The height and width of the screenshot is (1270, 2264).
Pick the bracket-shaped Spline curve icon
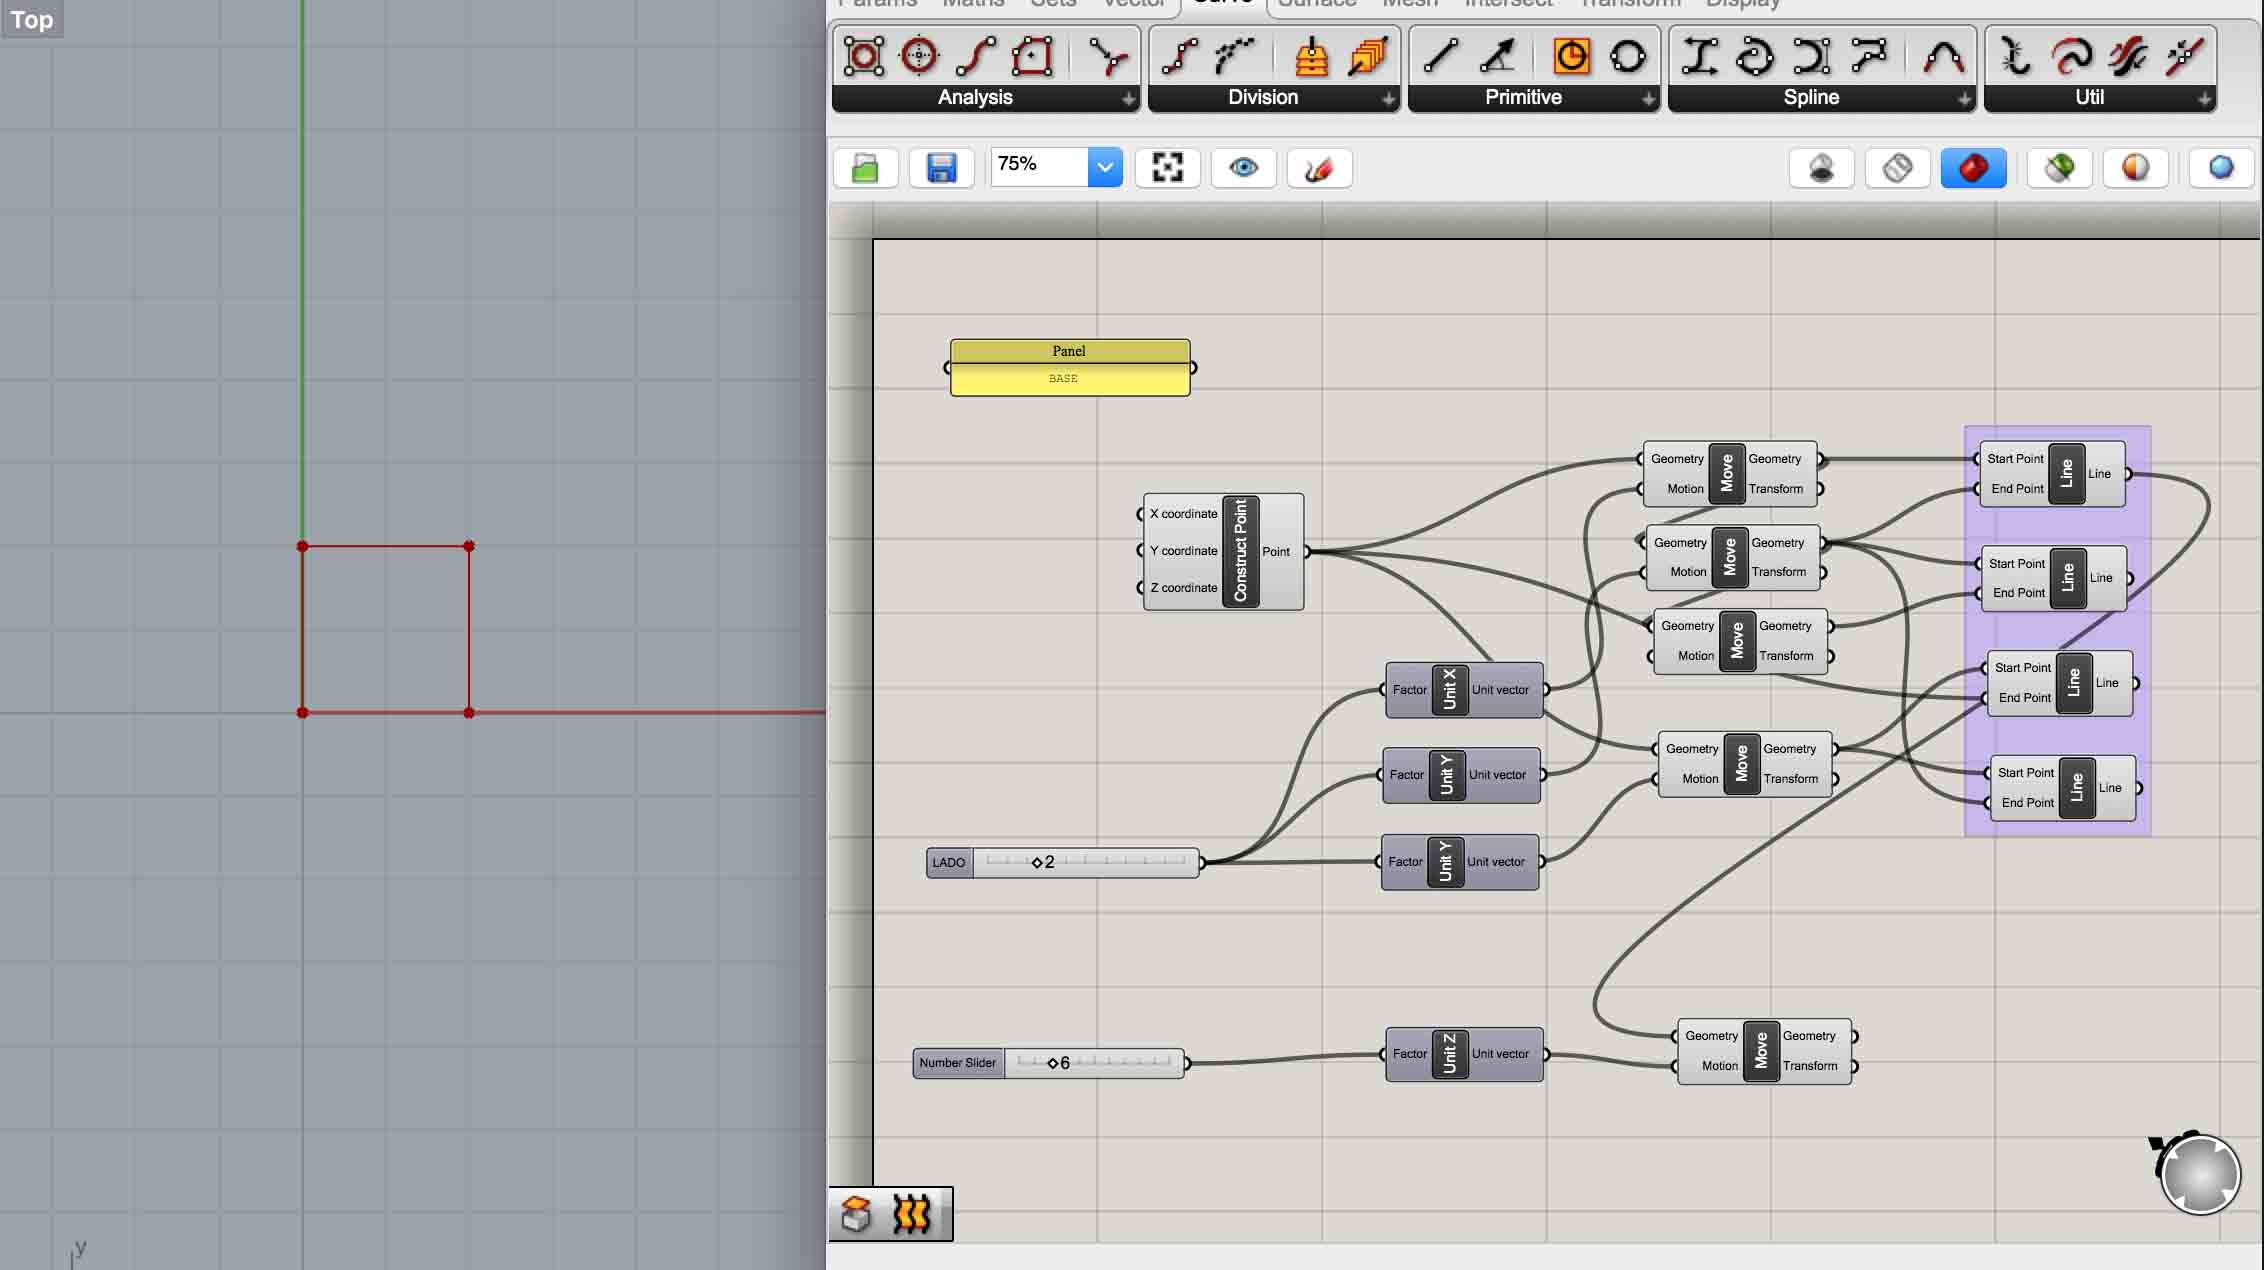pos(1811,56)
